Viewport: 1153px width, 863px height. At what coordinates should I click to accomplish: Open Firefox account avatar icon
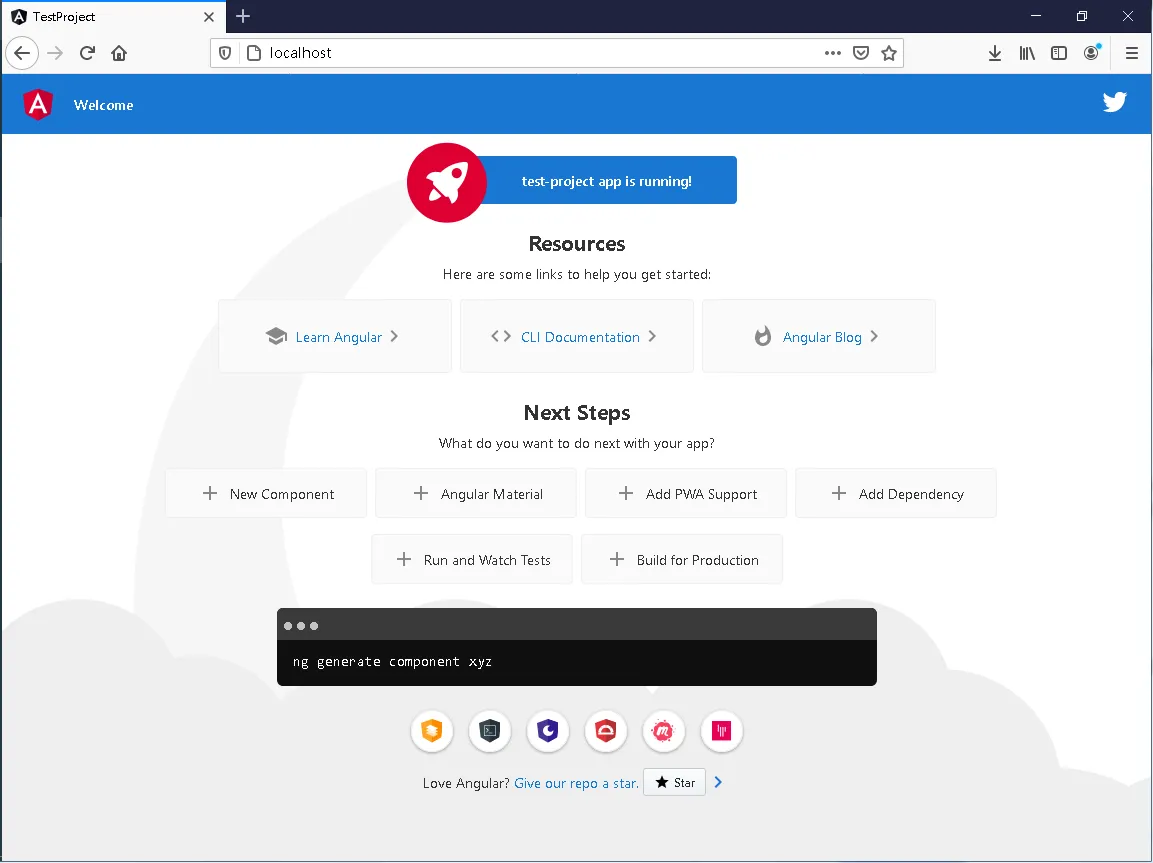1091,52
